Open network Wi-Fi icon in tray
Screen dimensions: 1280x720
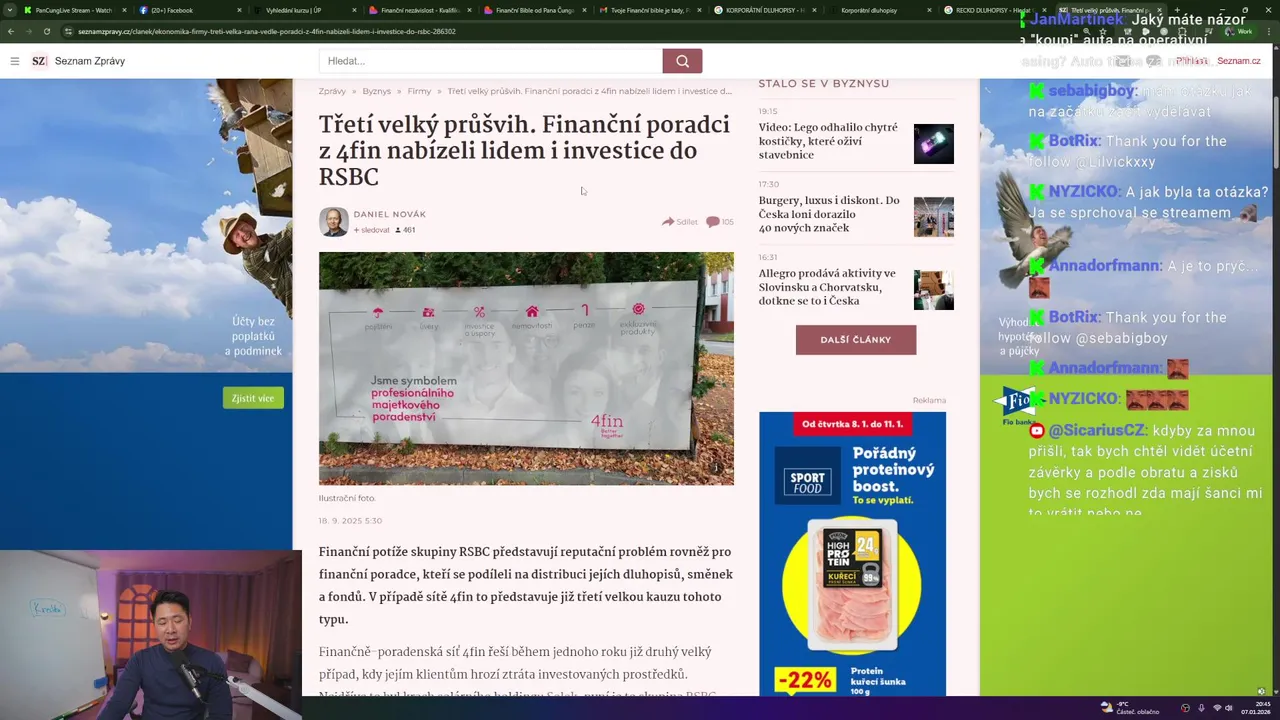point(1217,707)
